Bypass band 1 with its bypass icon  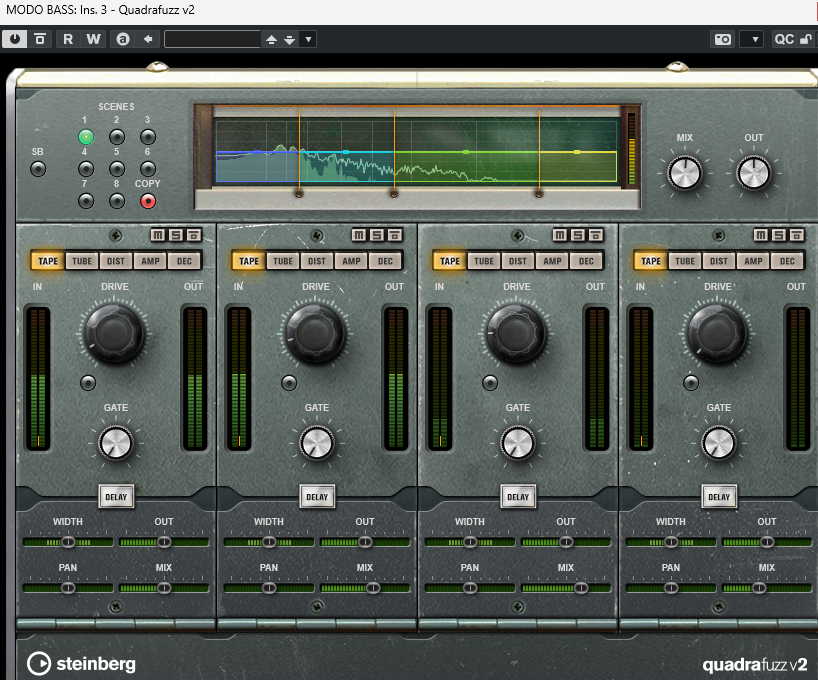(x=194, y=235)
